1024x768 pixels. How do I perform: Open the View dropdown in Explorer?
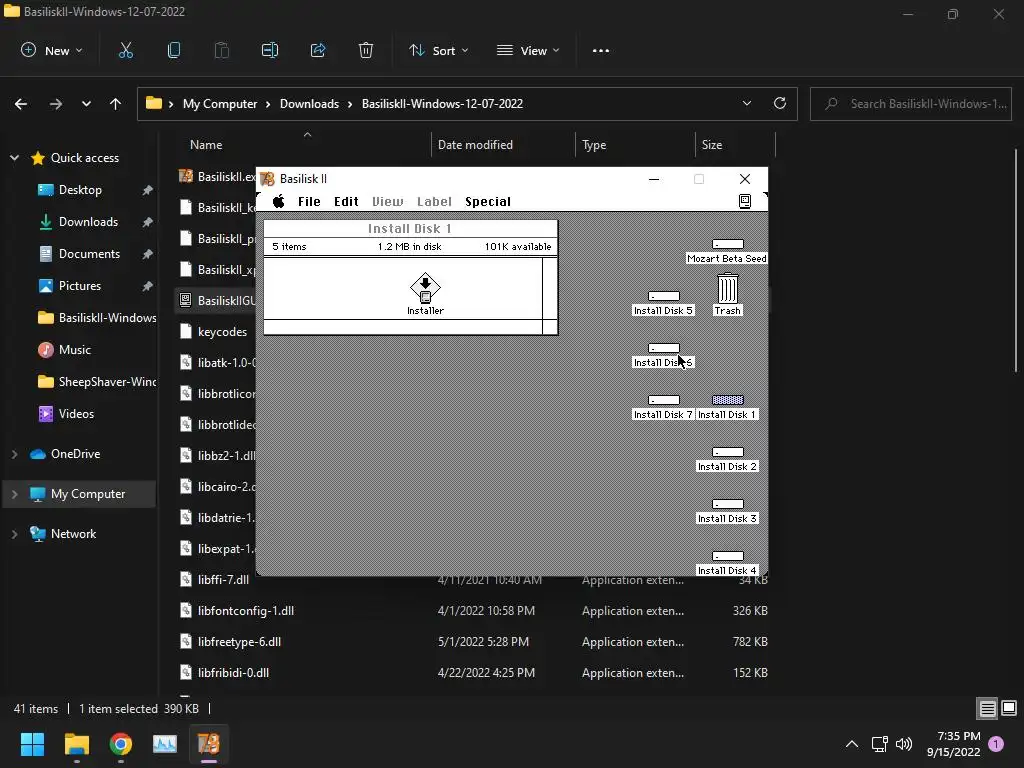528,50
